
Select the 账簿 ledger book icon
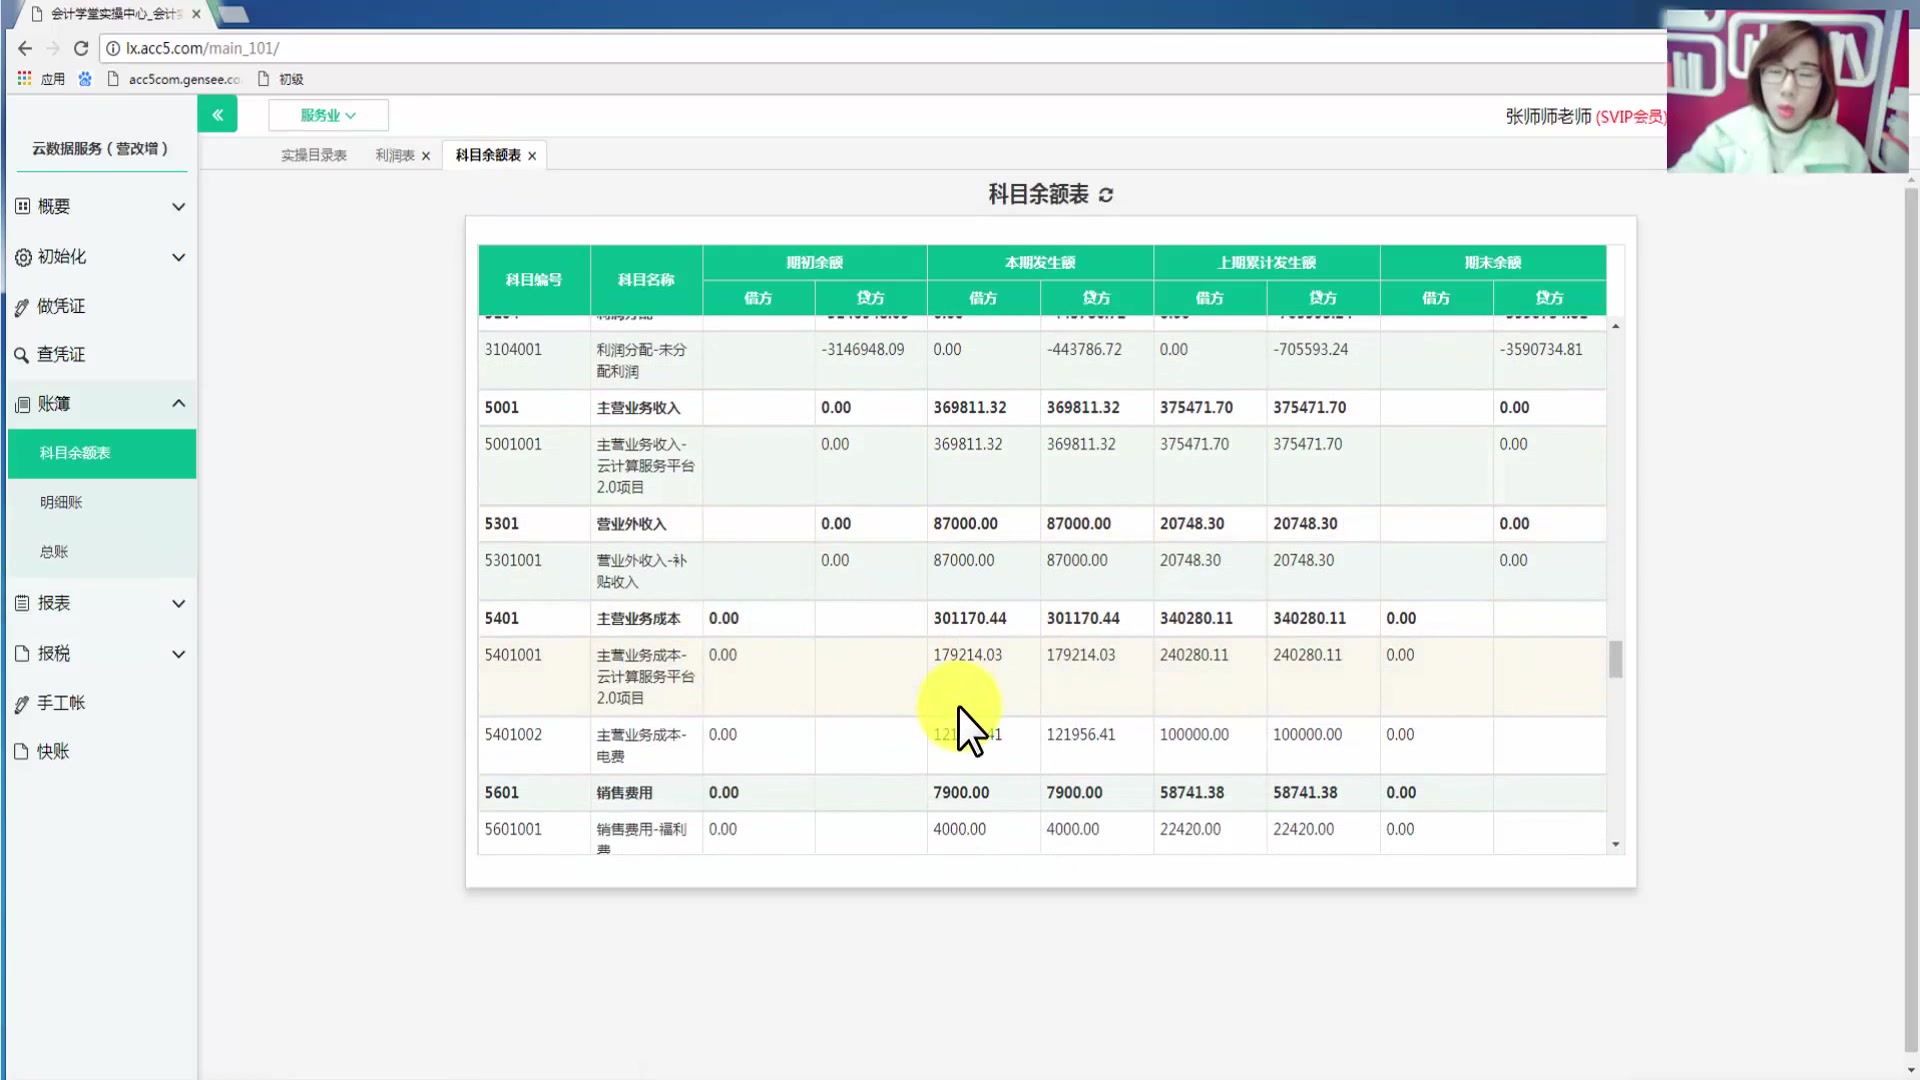[x=22, y=403]
